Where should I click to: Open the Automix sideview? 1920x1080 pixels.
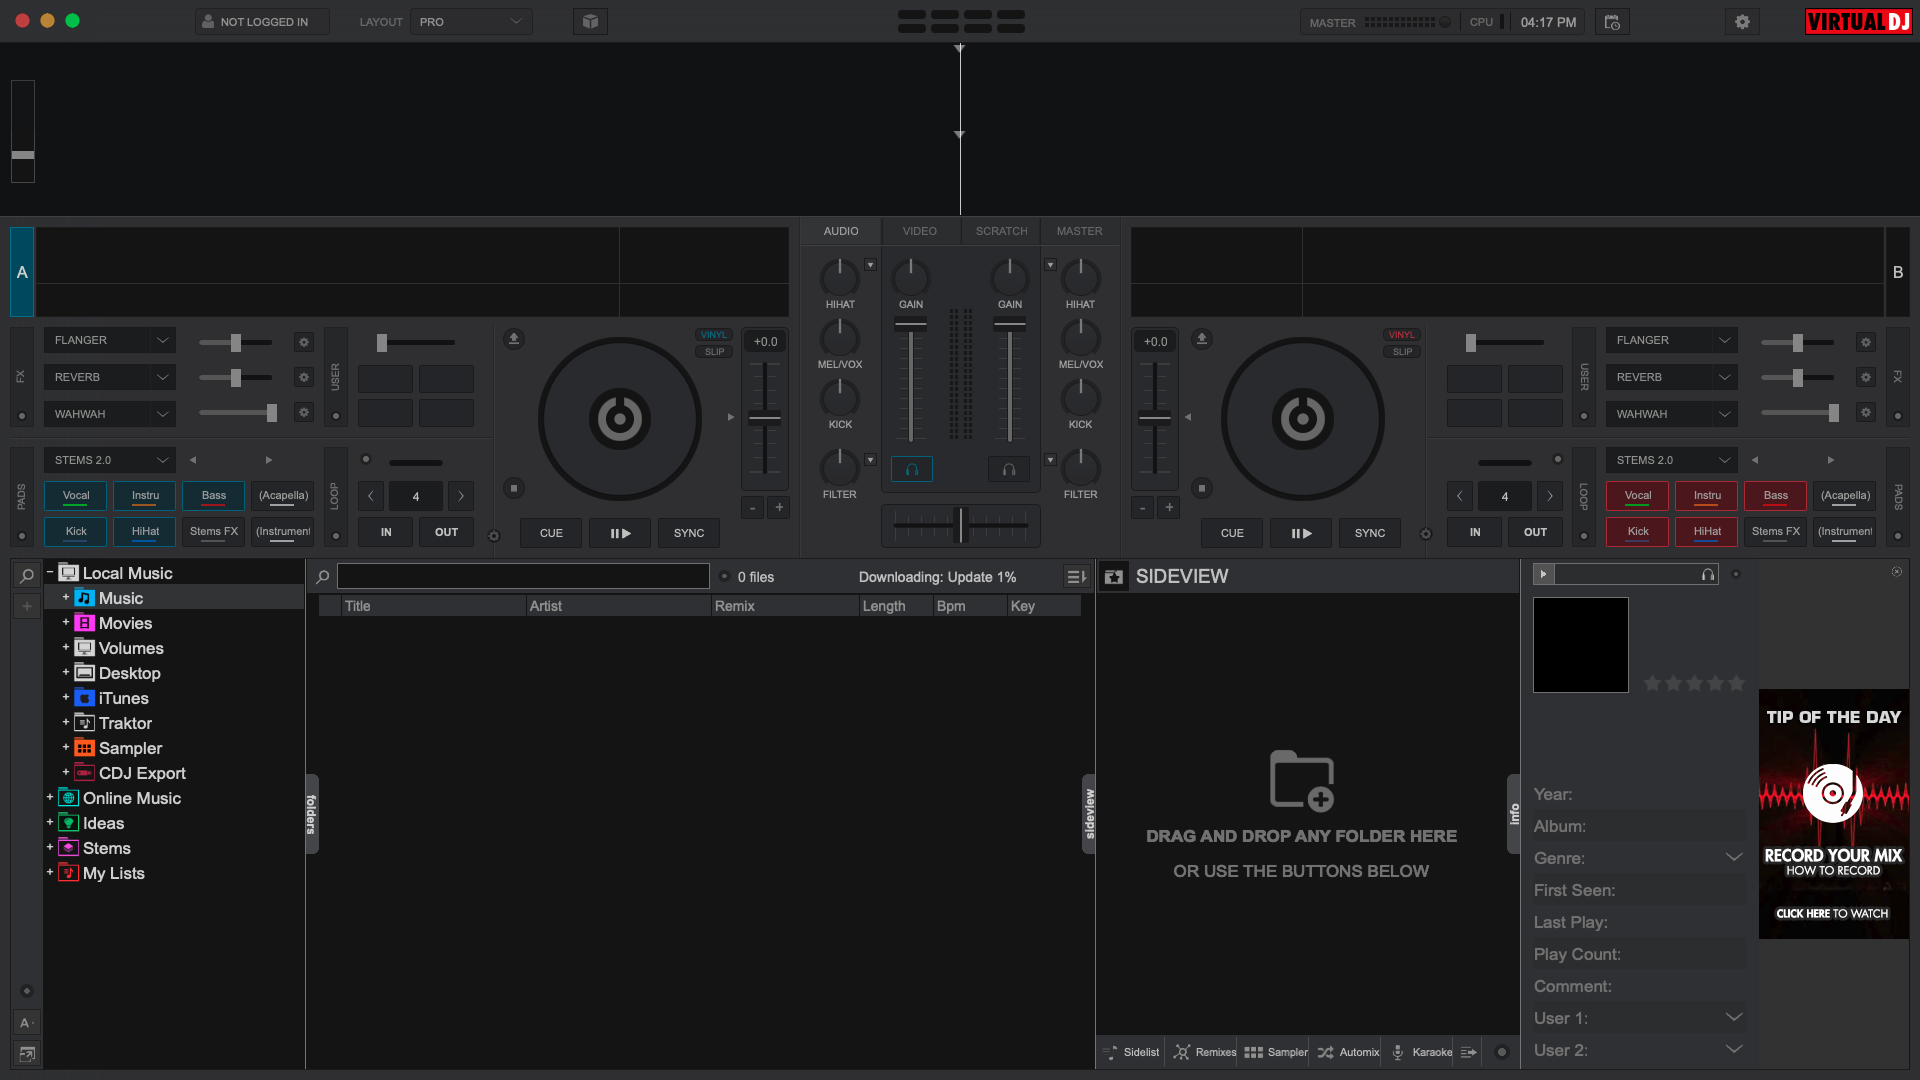1348,1052
